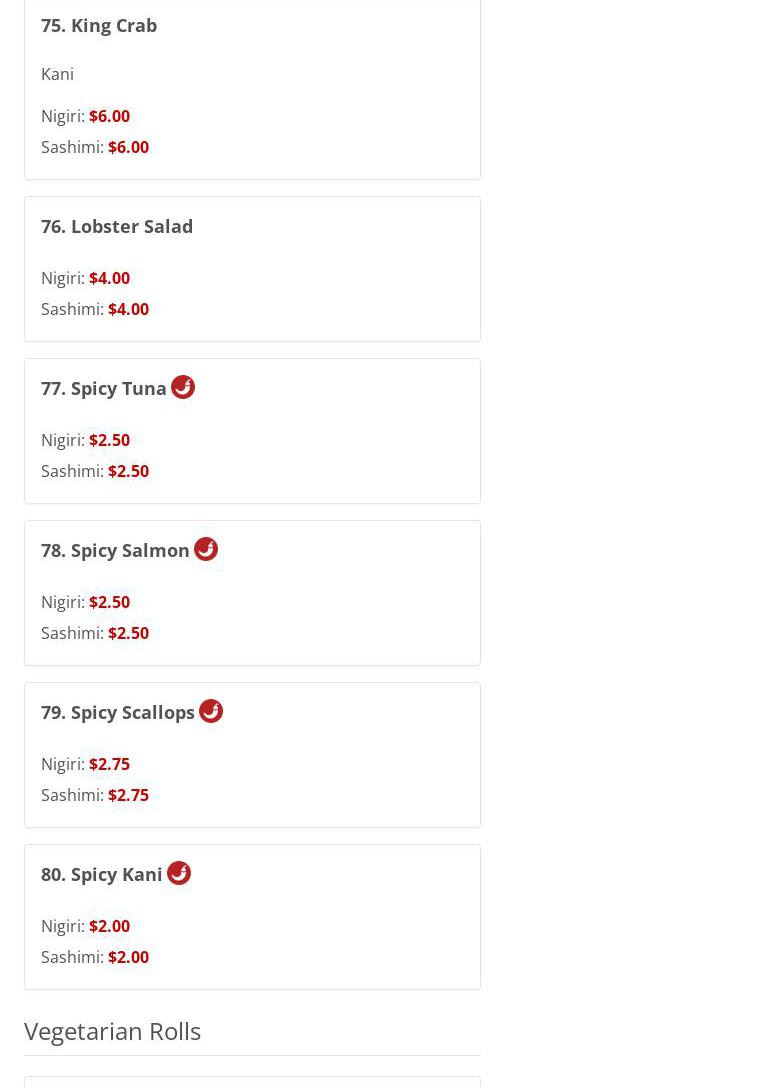Choose Spicy Tuna Sashimi $2.50 price
The image size is (770, 1087).
tap(95, 471)
